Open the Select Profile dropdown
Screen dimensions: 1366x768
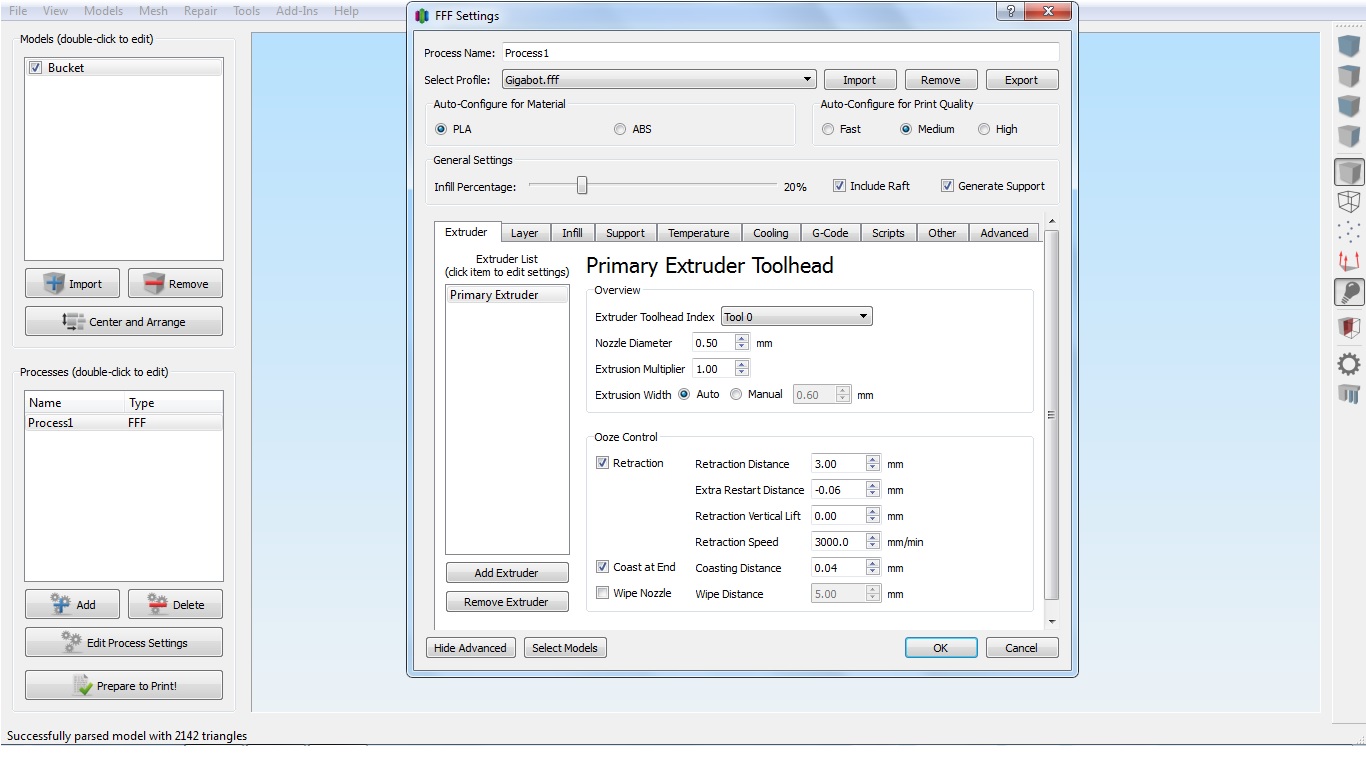(658, 80)
